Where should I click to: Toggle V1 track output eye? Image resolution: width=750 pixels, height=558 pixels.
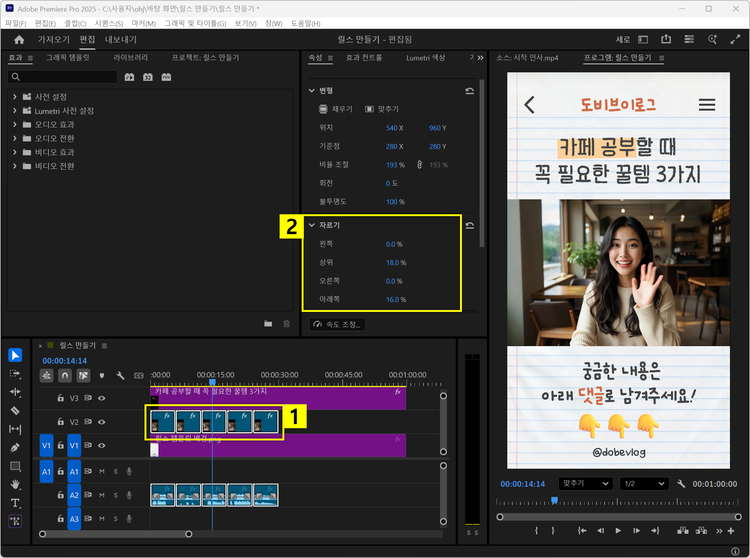point(102,445)
